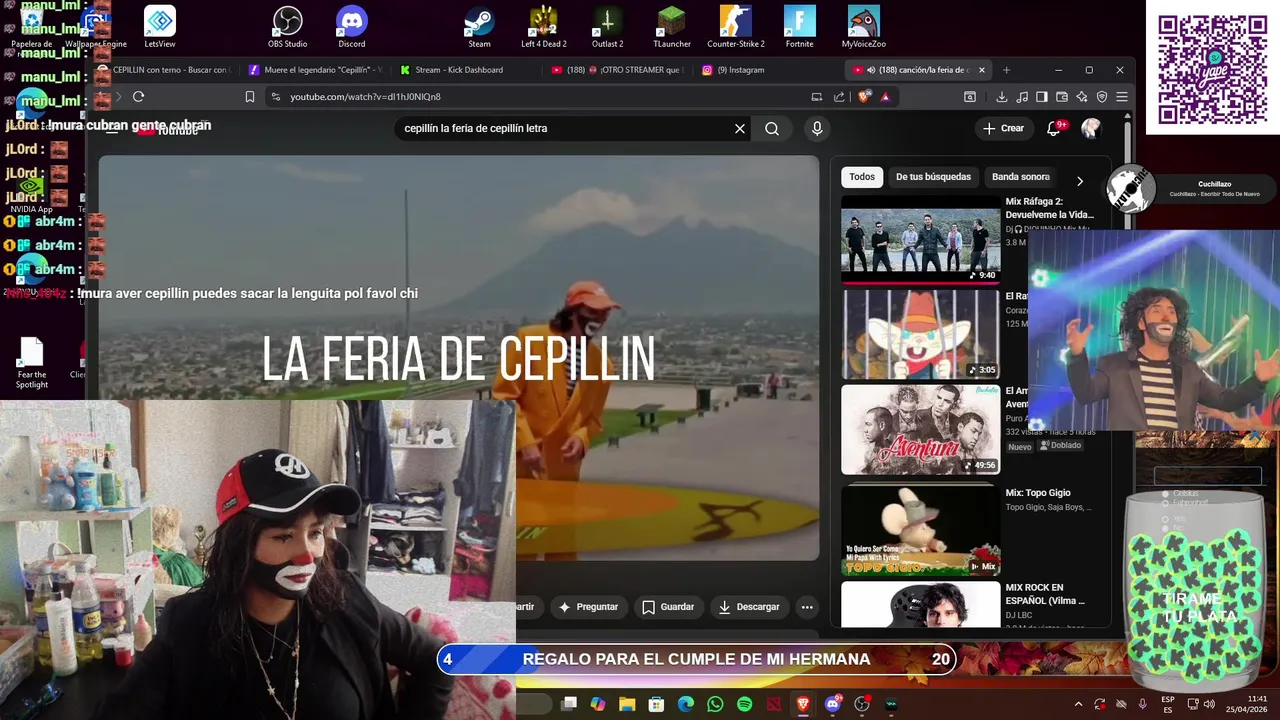1280x720 pixels.
Task: Clear the YouTube search box text
Action: coord(740,128)
